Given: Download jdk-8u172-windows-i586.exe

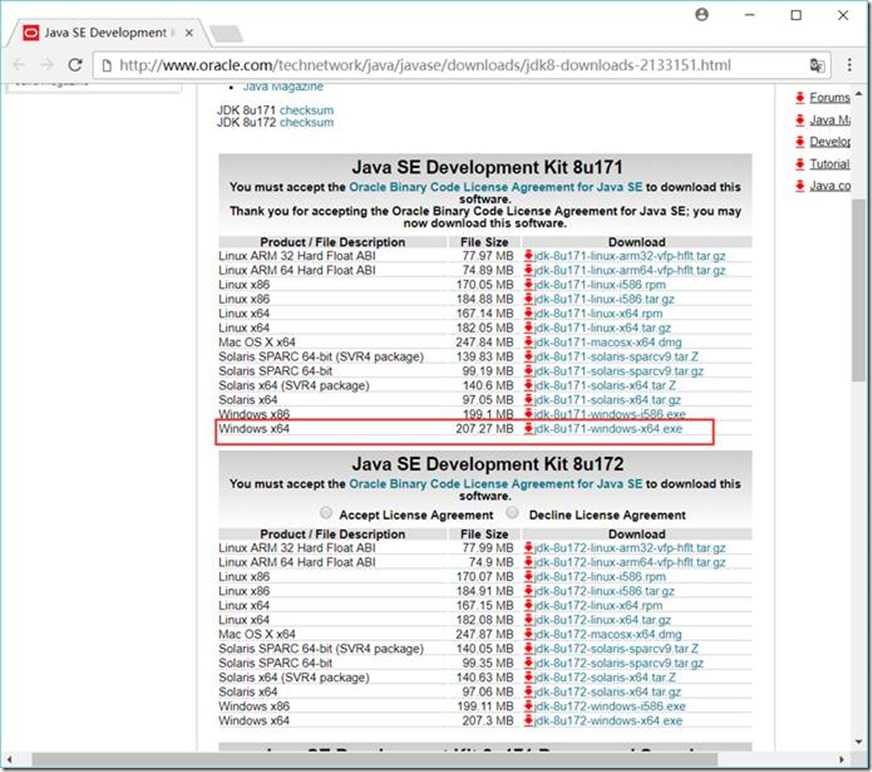Looking at the screenshot, I should (x=610, y=706).
